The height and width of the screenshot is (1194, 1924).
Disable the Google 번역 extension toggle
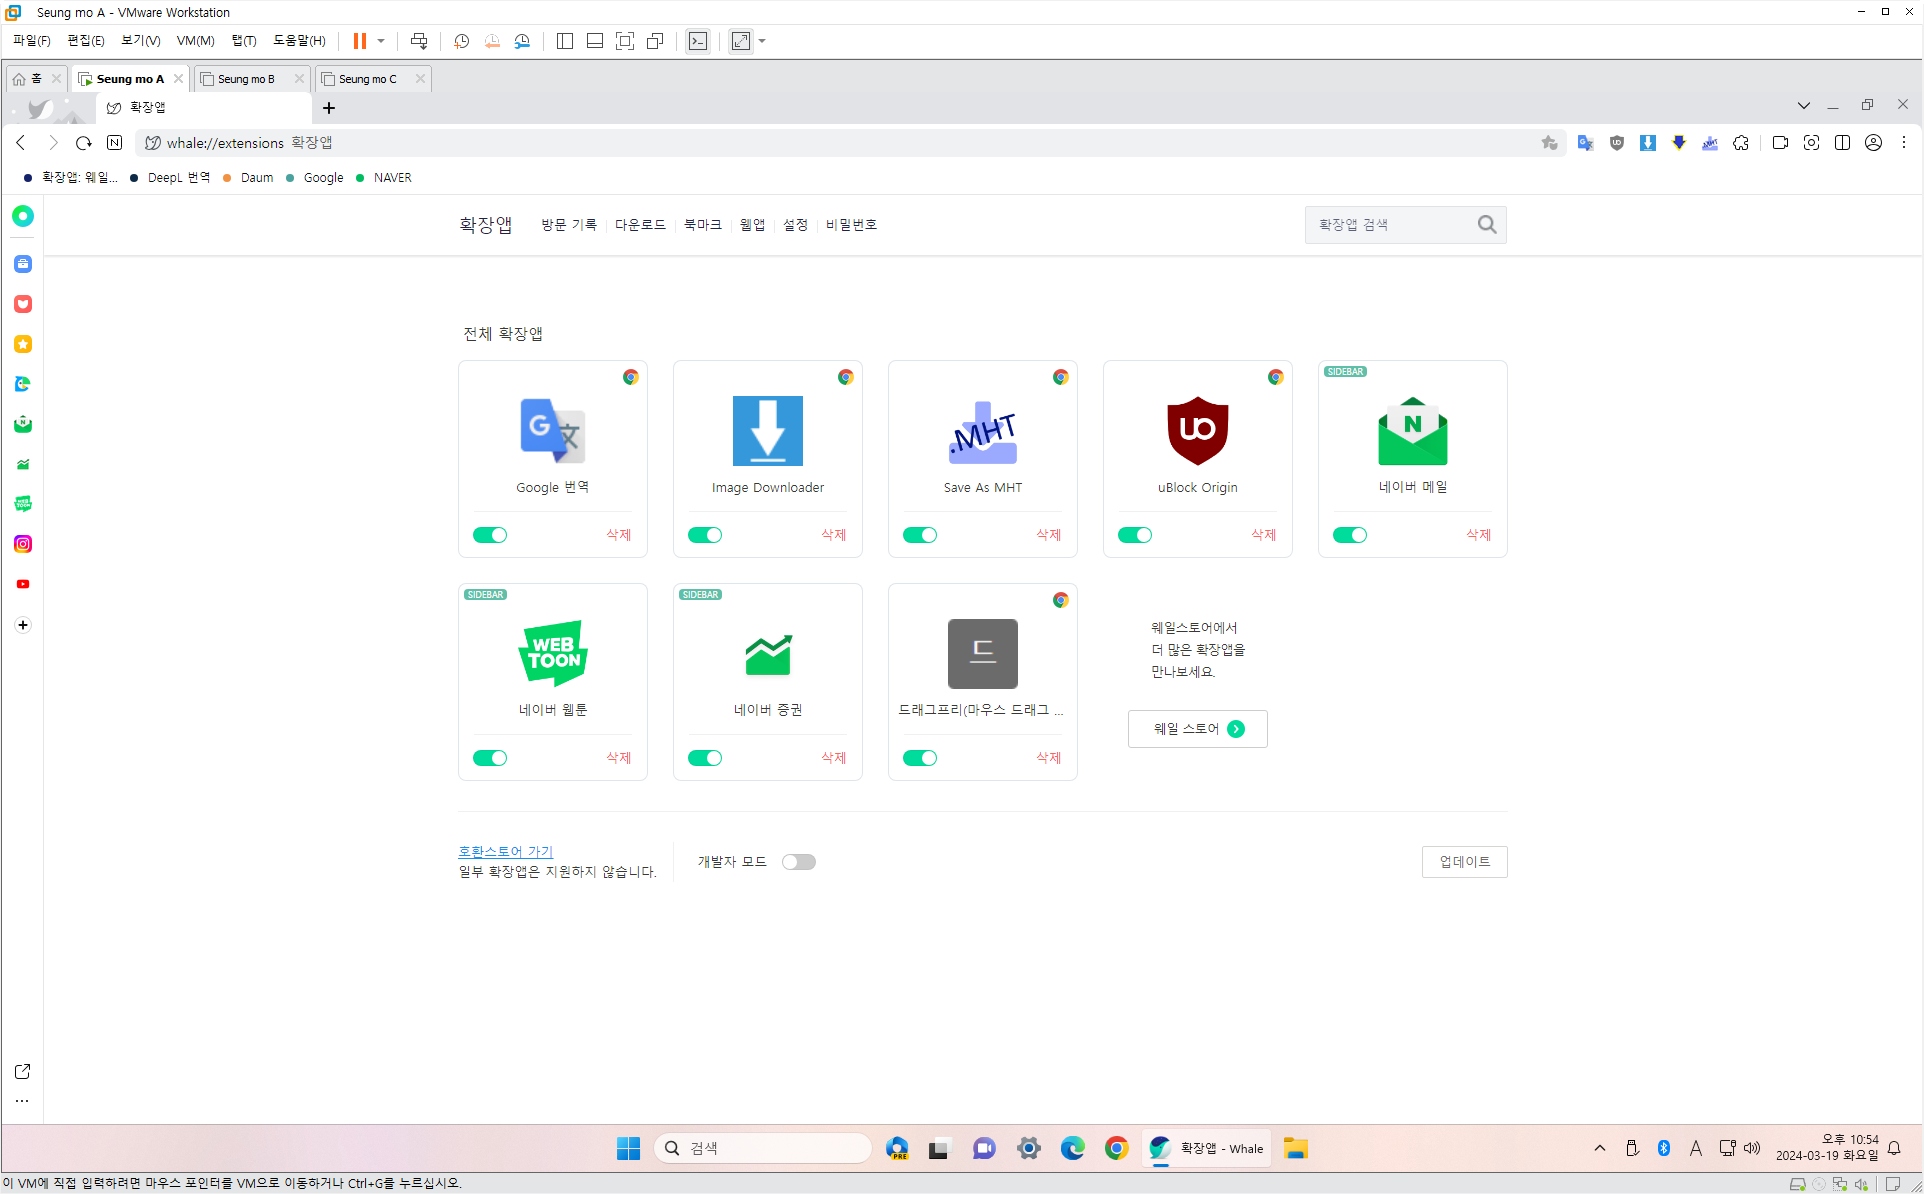coord(490,535)
